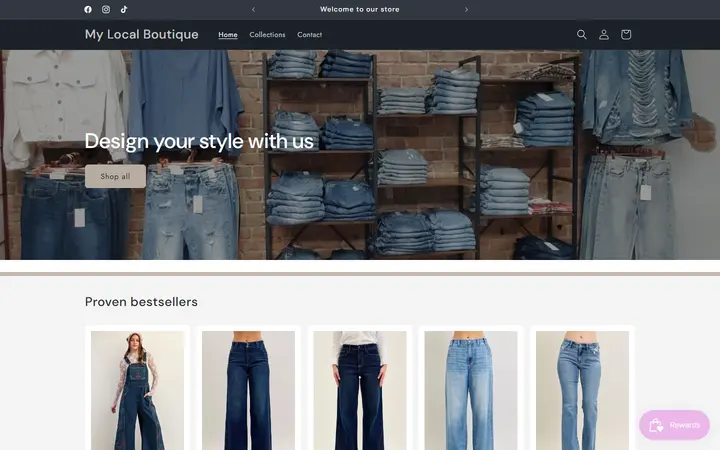
Task: Open the Rewards widget button
Action: click(x=675, y=425)
